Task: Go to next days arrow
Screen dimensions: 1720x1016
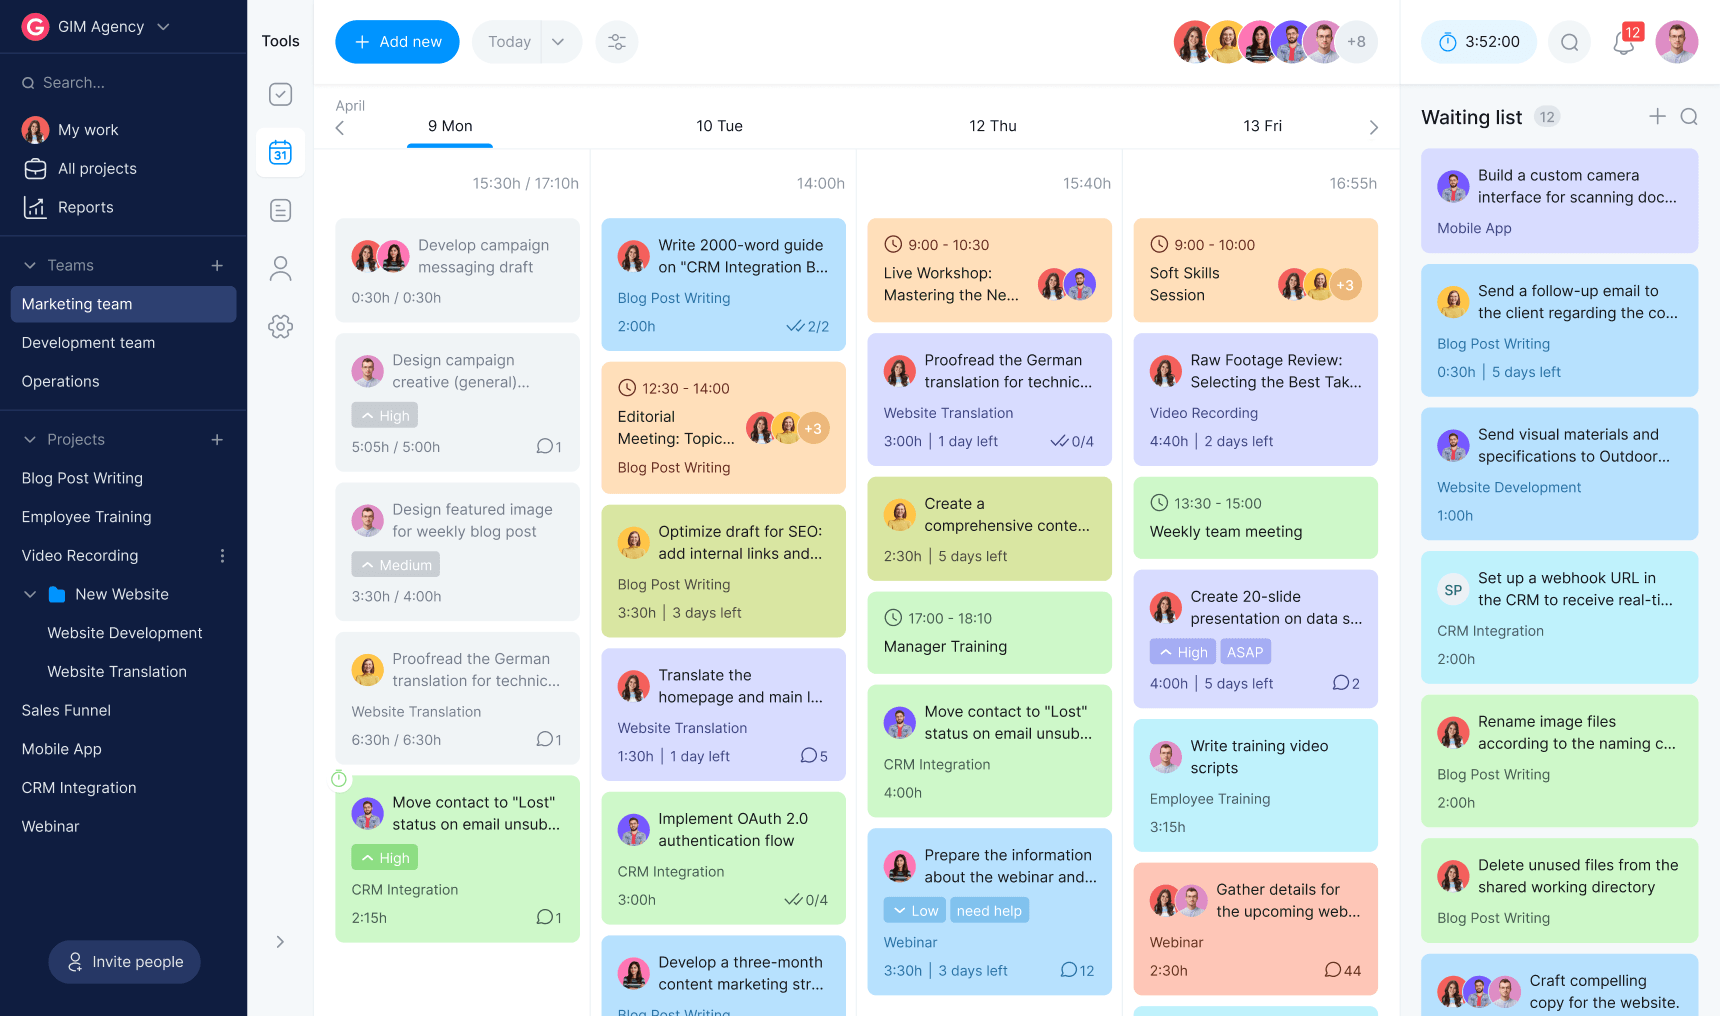Action: click(x=1373, y=127)
